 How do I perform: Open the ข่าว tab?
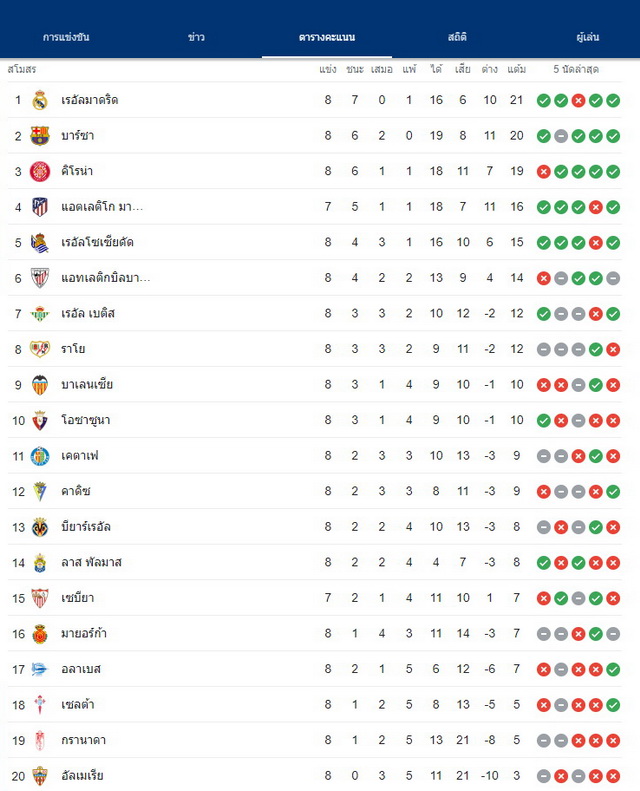pos(196,37)
